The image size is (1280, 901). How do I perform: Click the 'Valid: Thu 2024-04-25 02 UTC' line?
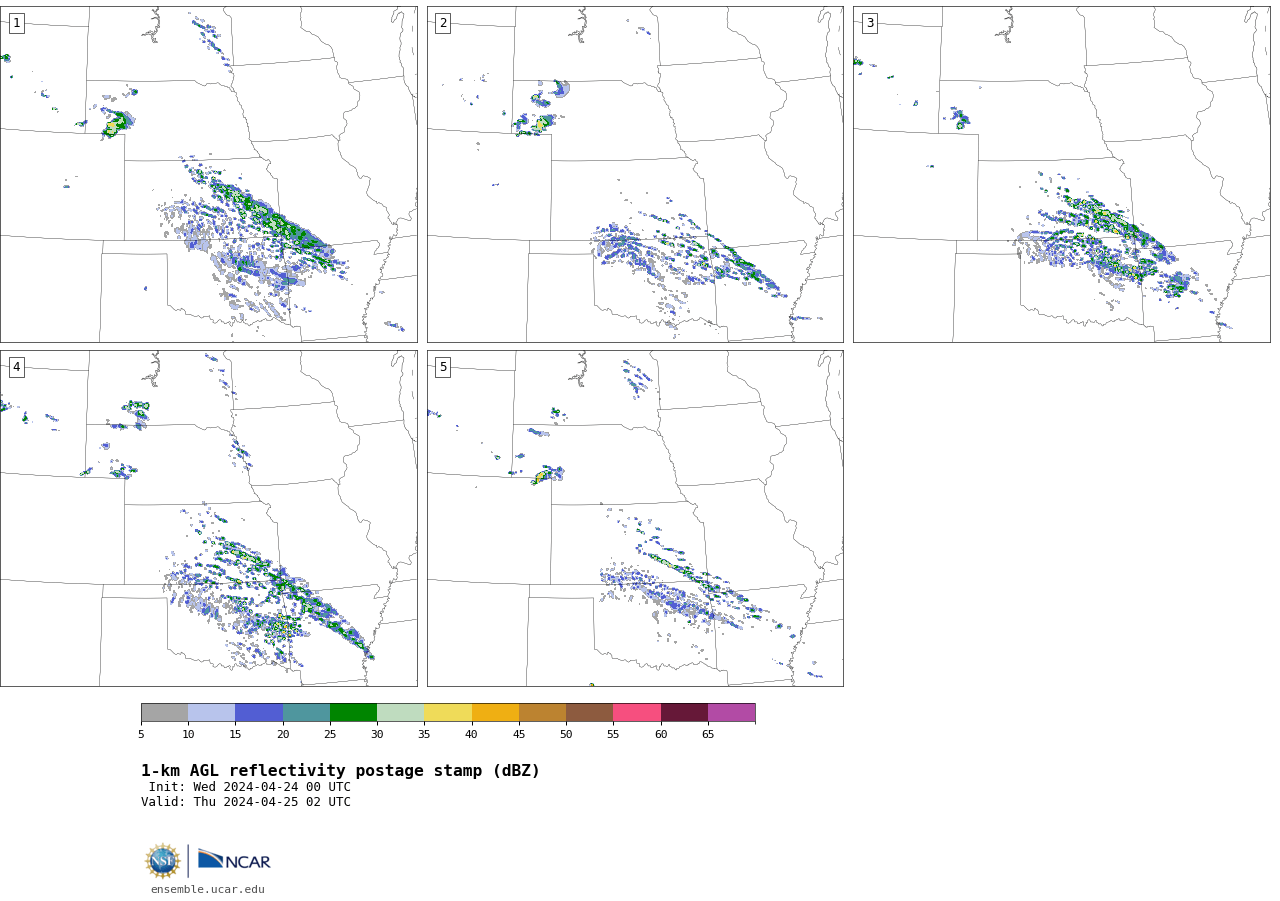tap(246, 802)
